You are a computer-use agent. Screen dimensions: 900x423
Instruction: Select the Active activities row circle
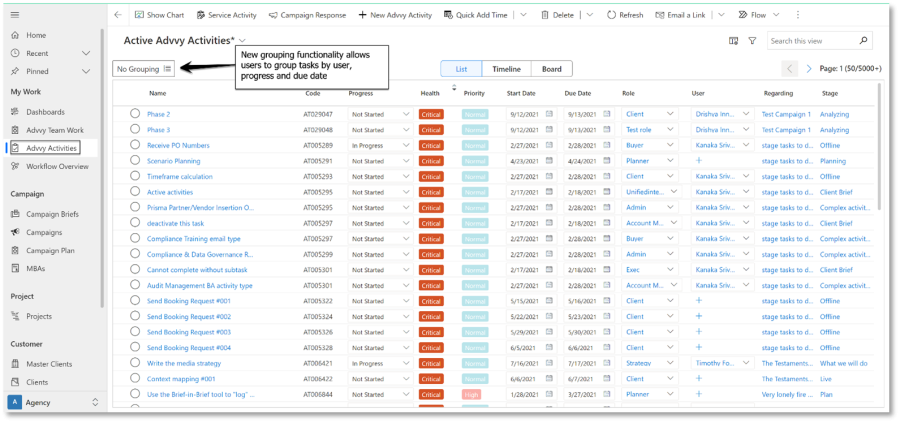[135, 192]
